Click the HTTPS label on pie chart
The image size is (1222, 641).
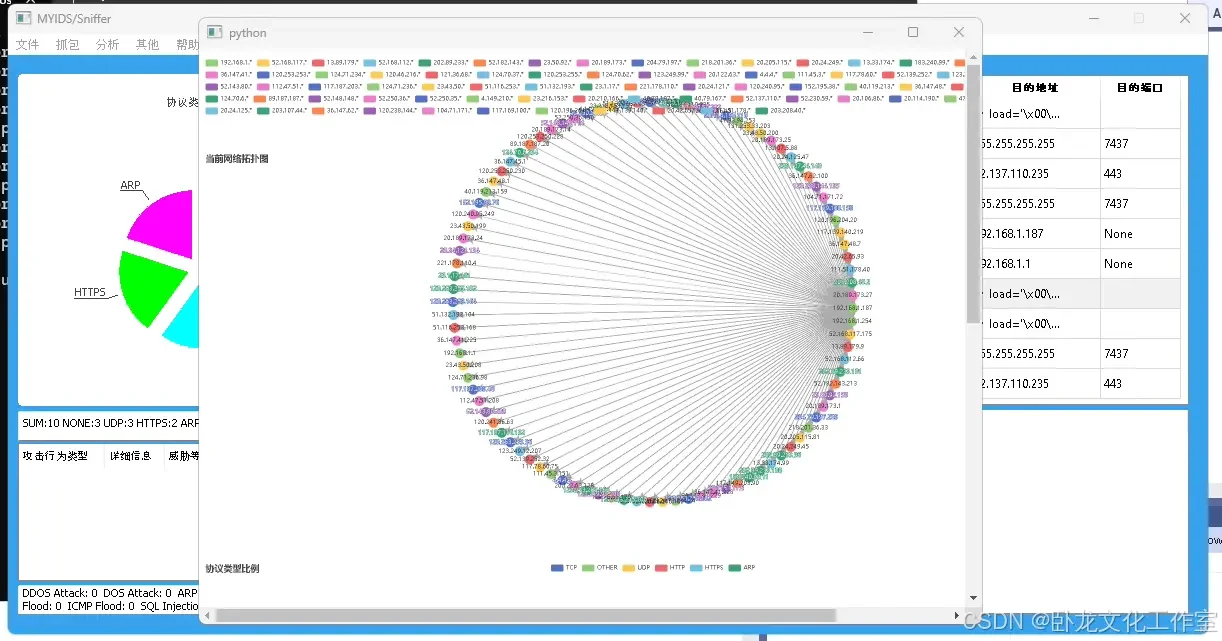90,293
